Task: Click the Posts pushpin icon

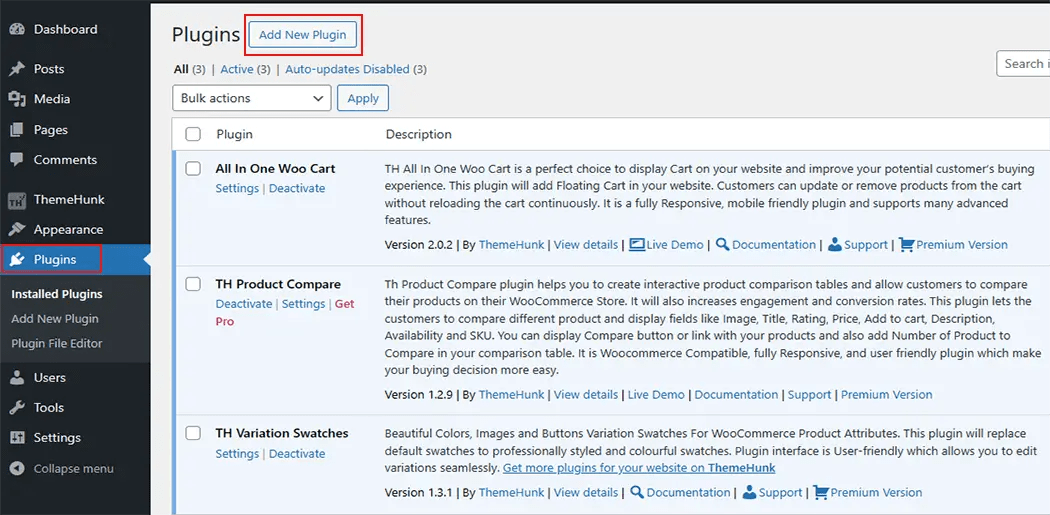Action: pos(17,69)
